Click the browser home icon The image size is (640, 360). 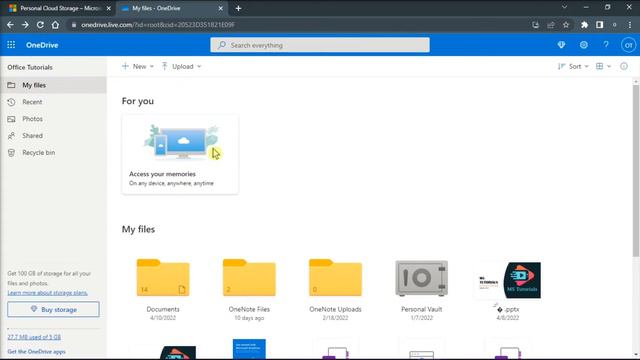[x=55, y=25]
